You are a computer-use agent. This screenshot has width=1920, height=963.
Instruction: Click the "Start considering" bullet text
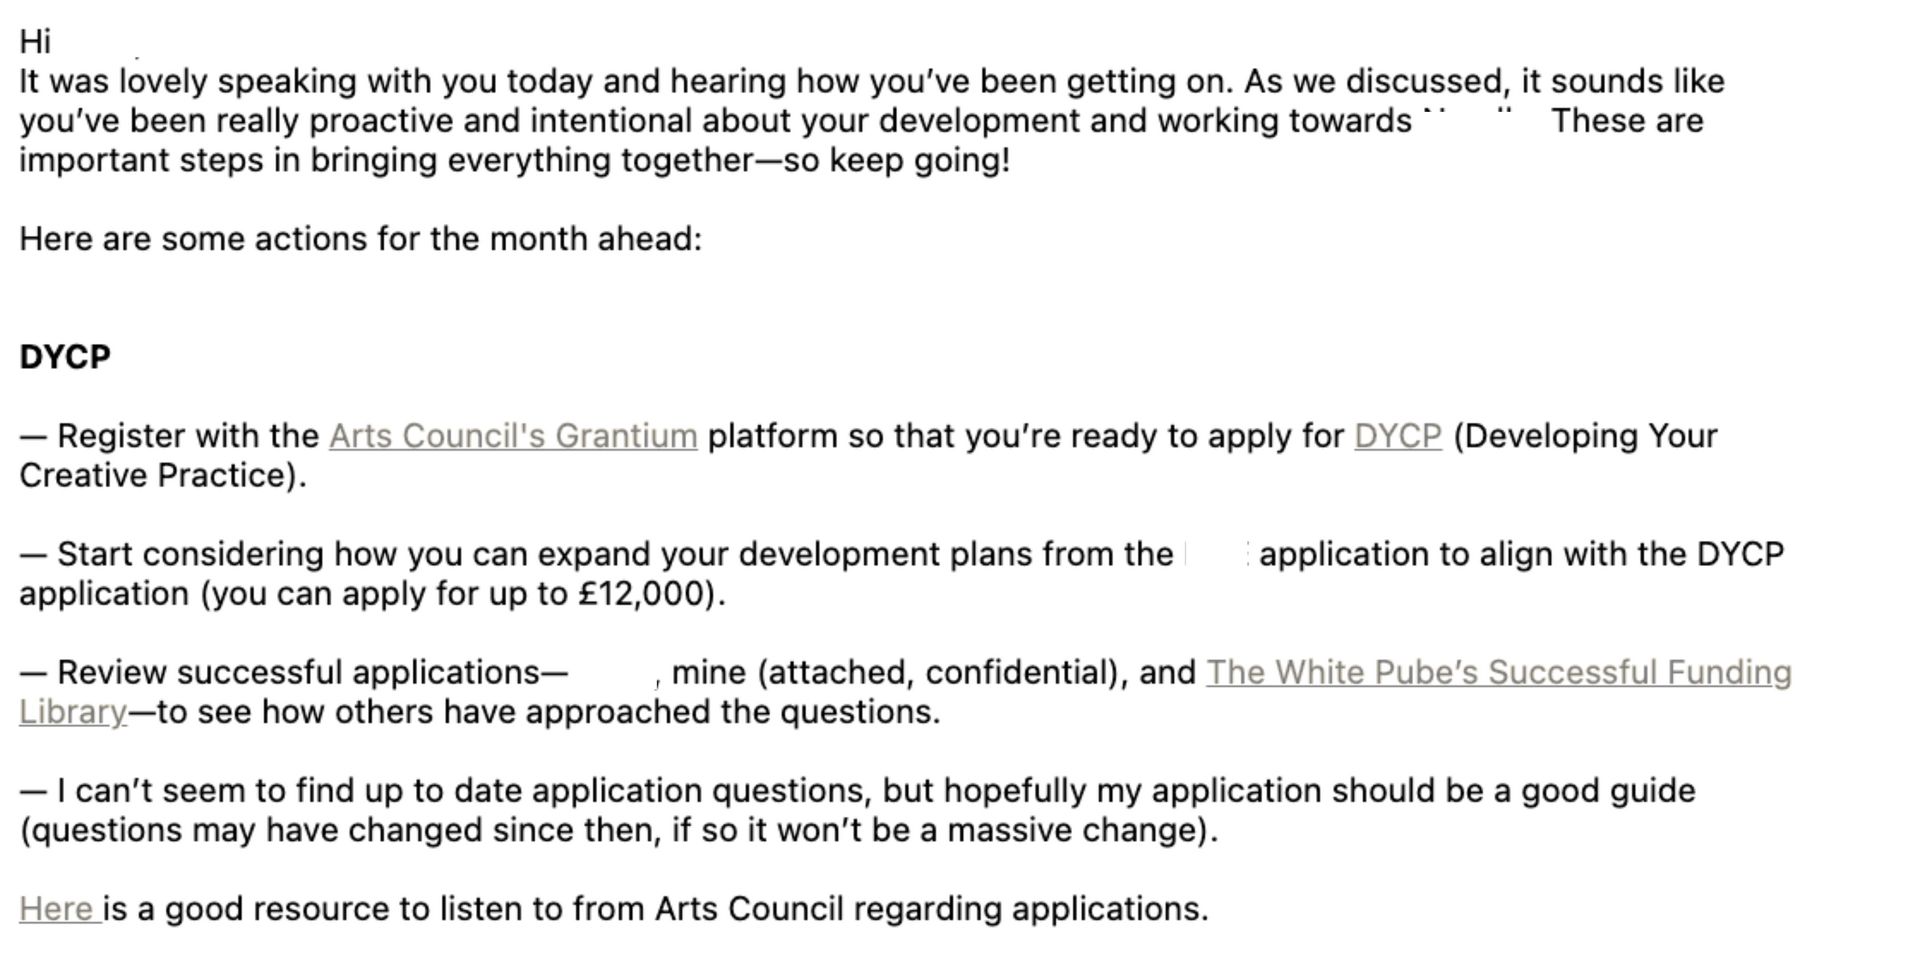190,554
